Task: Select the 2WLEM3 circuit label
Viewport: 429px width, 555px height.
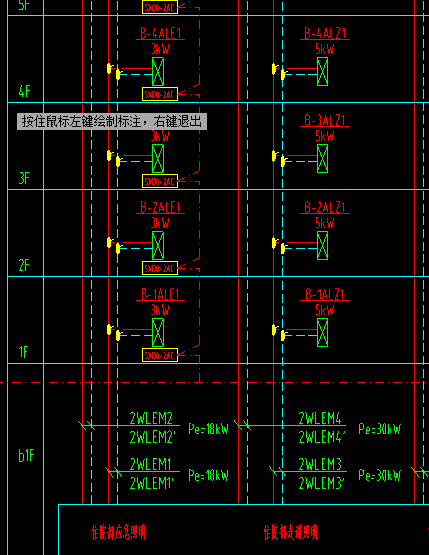Action: pyautogui.click(x=320, y=464)
